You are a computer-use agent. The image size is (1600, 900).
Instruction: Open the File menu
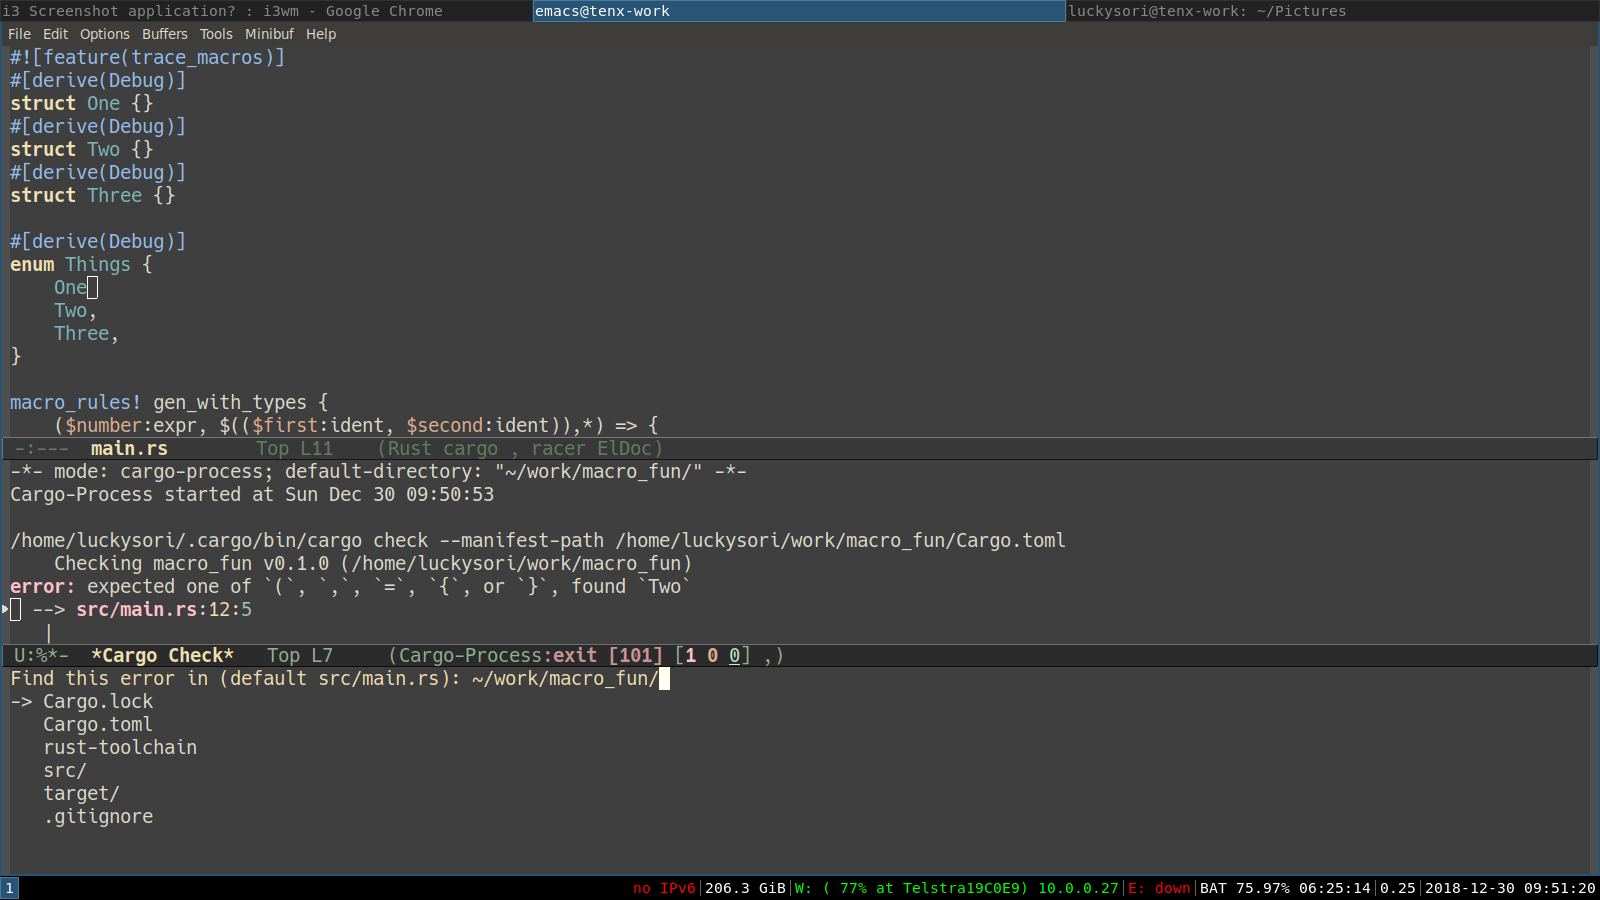pyautogui.click(x=19, y=34)
